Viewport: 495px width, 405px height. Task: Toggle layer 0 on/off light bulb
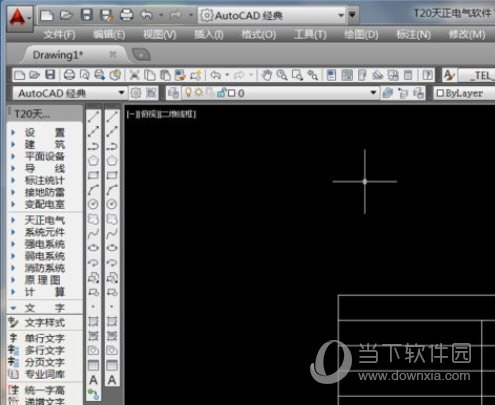188,92
